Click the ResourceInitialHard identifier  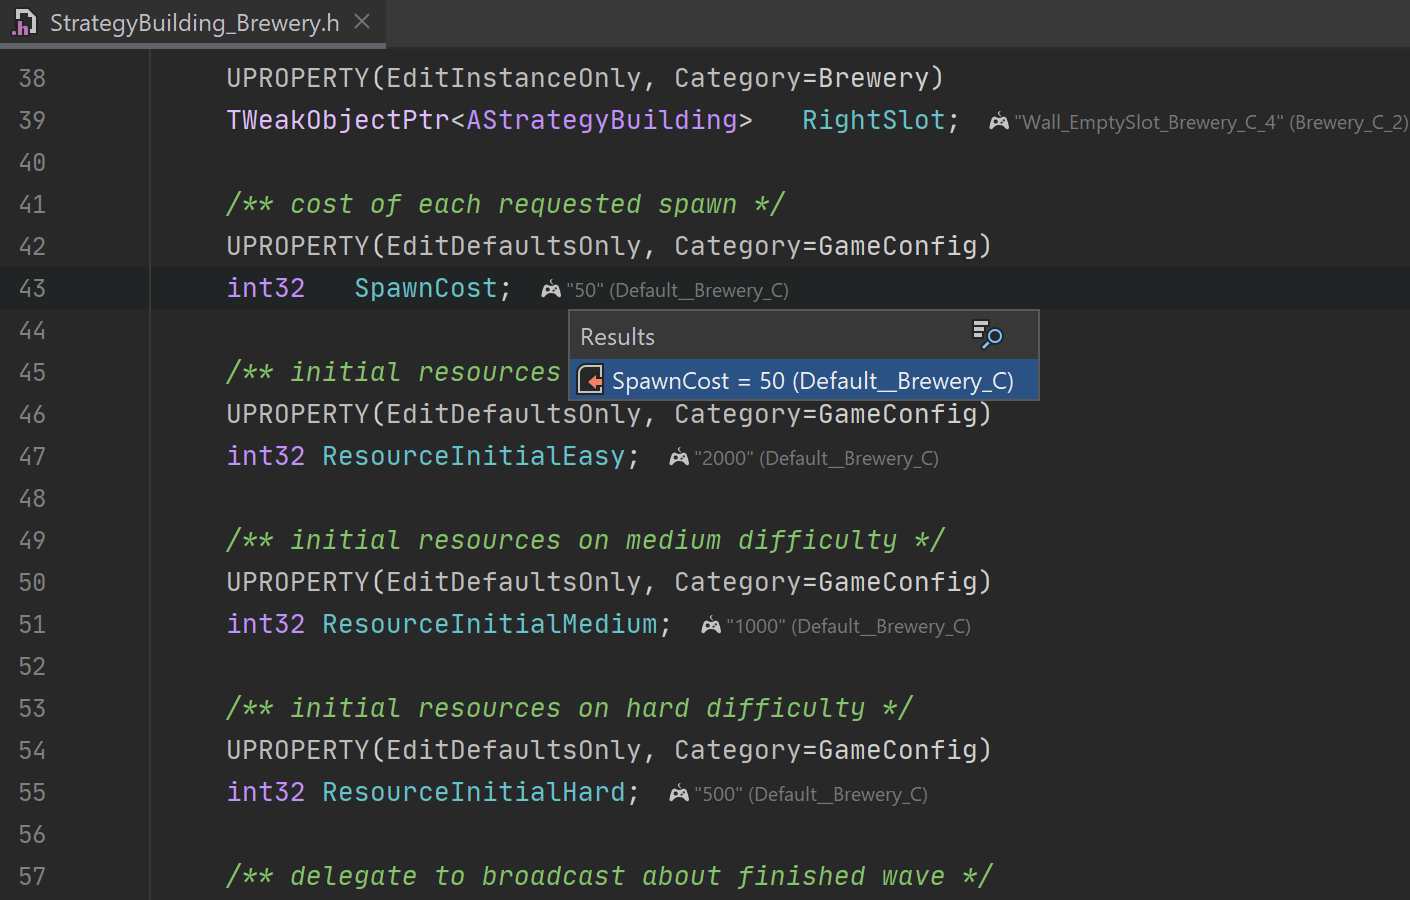click(x=474, y=792)
